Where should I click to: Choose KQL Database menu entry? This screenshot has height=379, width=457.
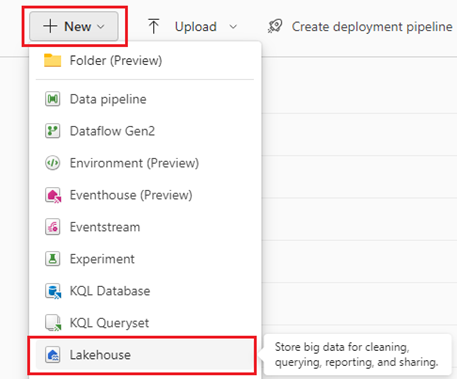(145, 291)
